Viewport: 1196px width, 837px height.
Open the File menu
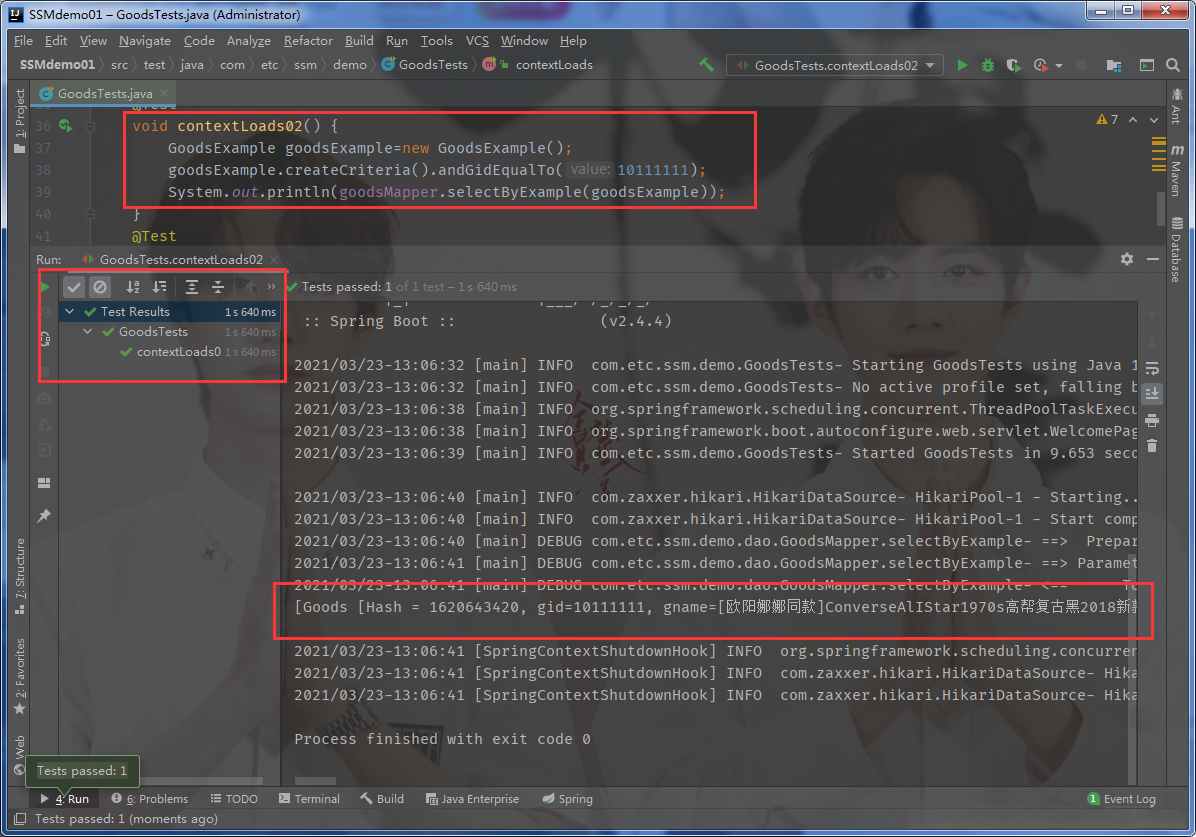click(x=23, y=40)
